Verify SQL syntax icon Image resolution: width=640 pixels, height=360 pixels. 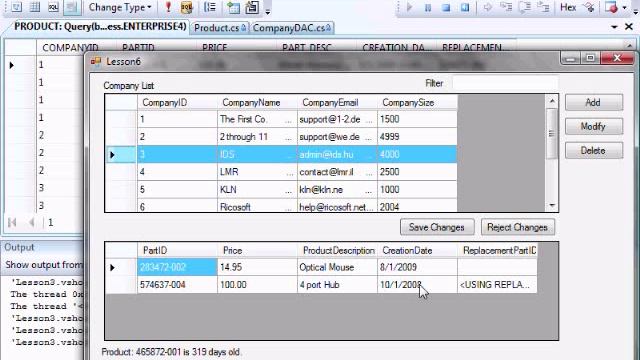(x=187, y=7)
